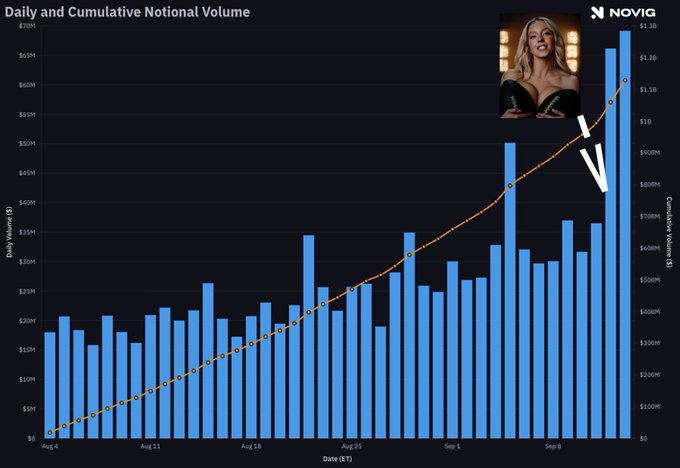Select the blue bar above 'Aug 25'
The width and height of the screenshot is (680, 468).
point(352,362)
